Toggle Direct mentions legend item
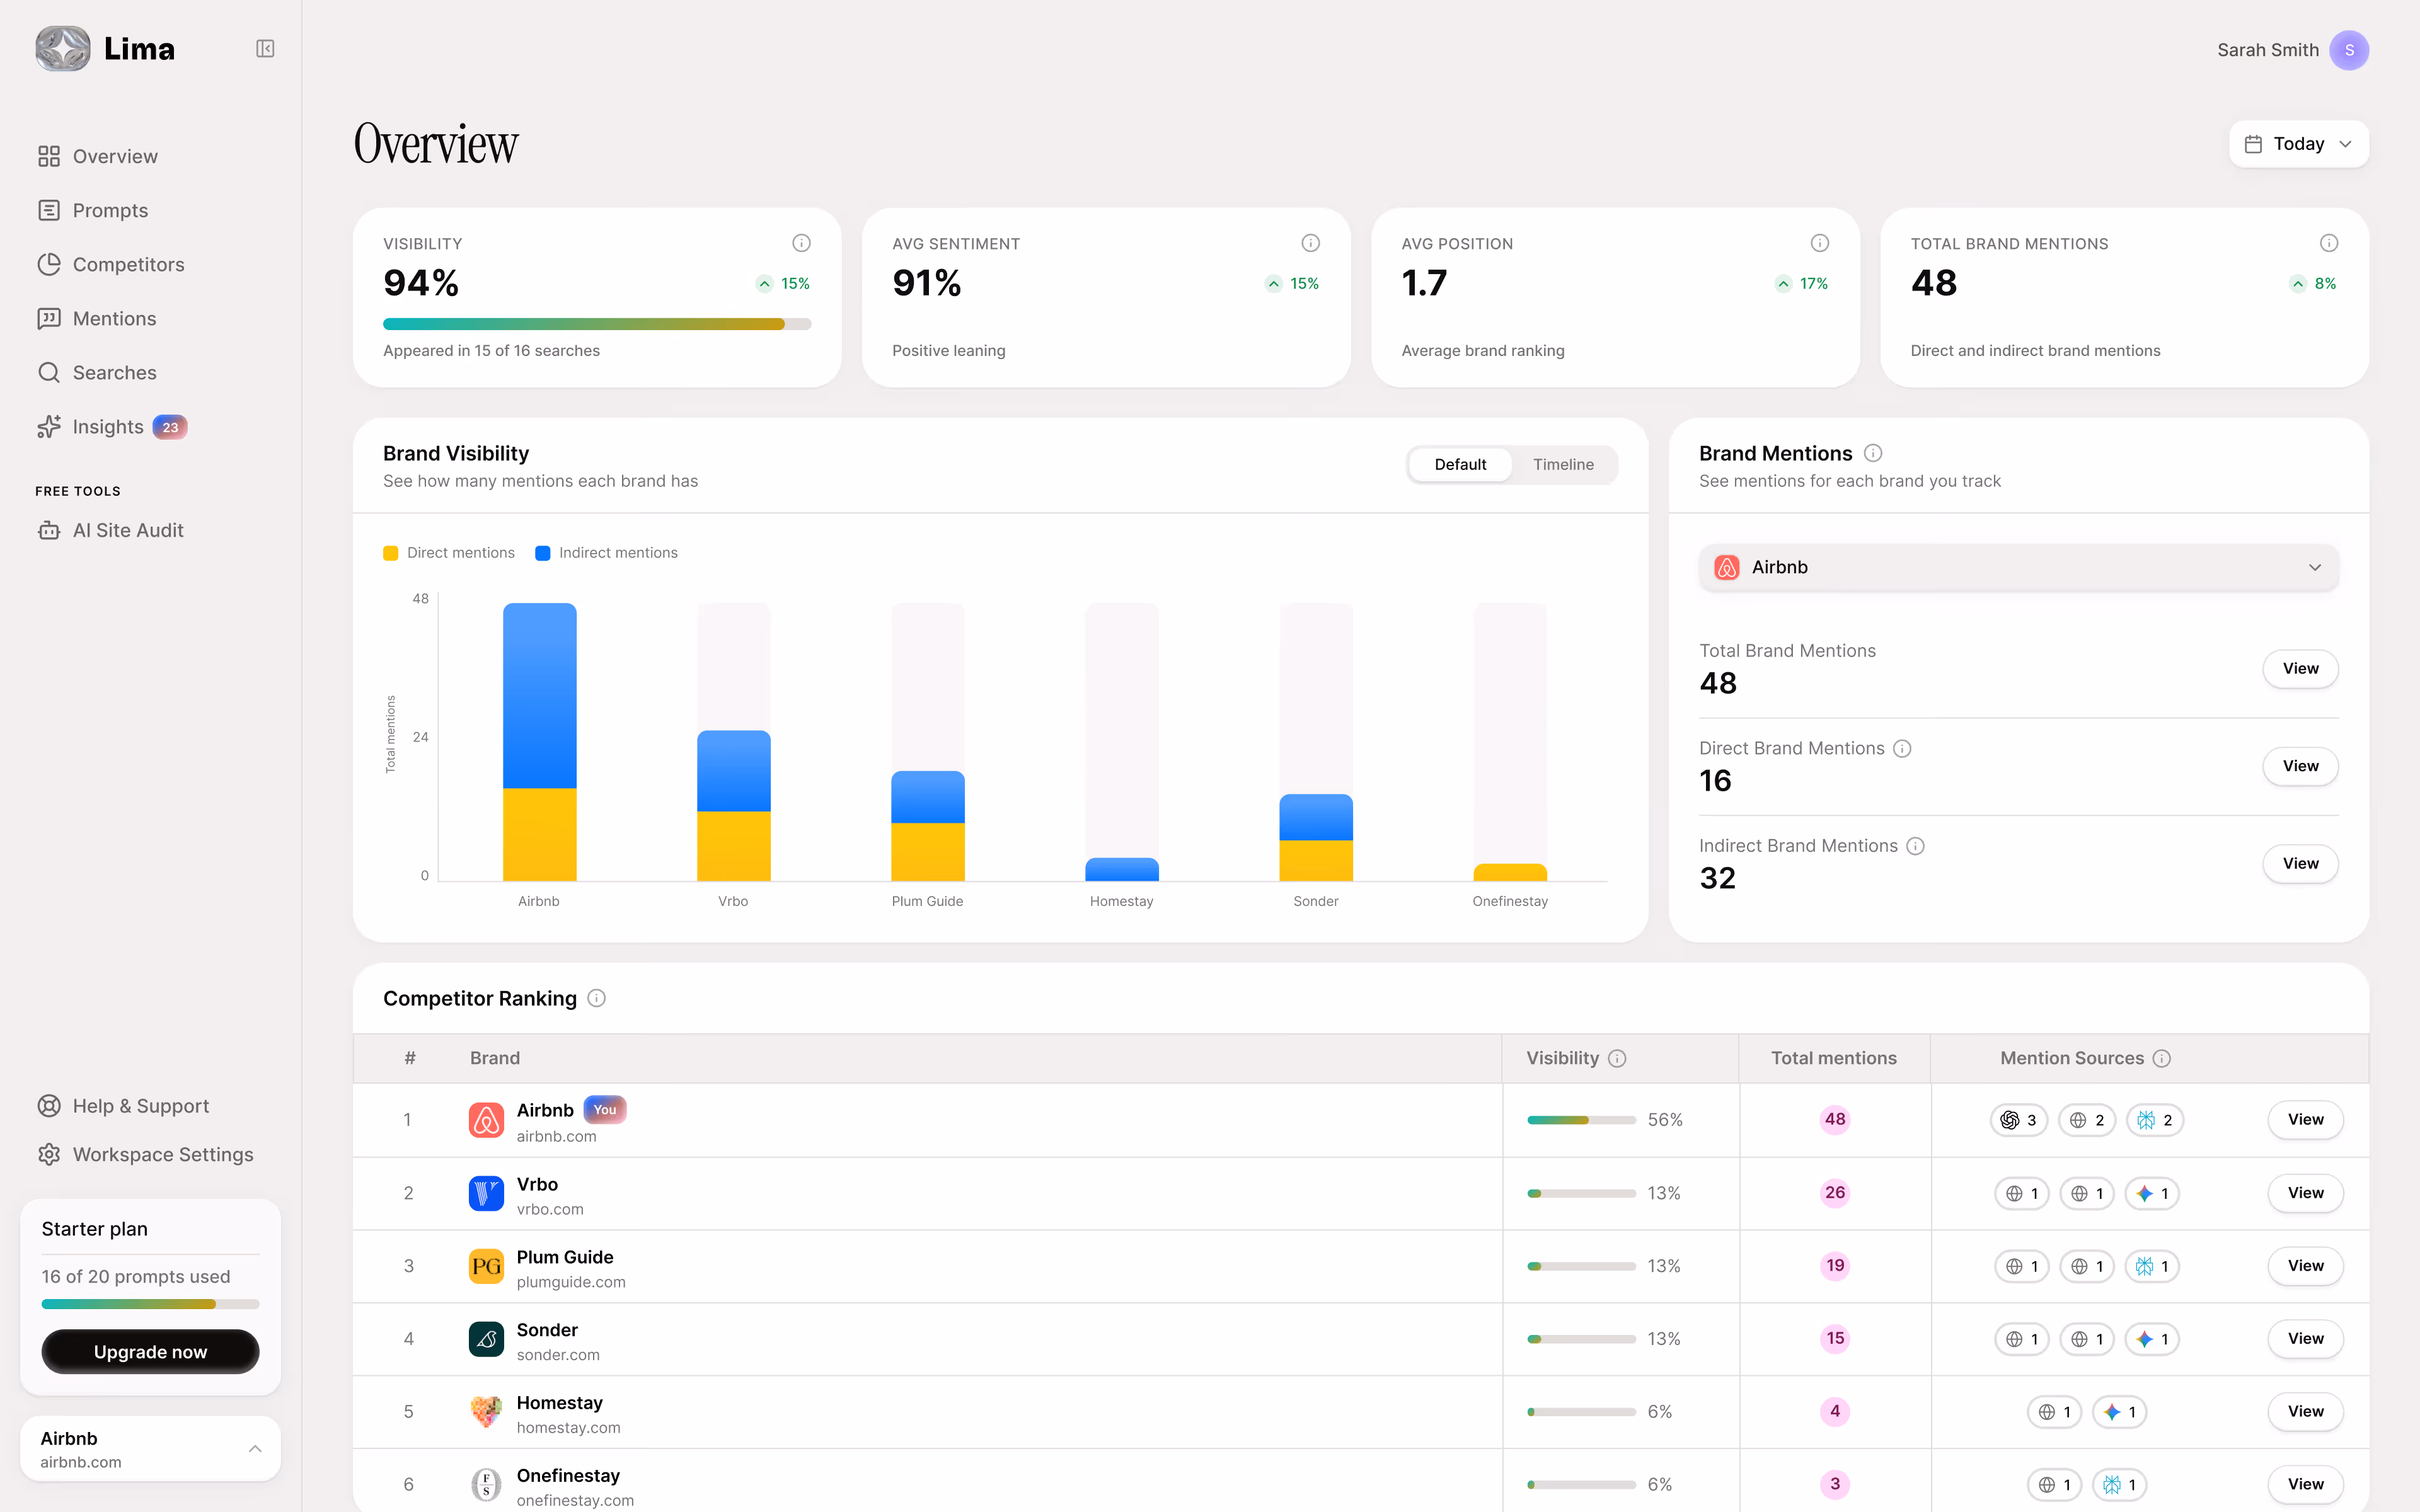Screen dimensions: 2420x1512 449,553
